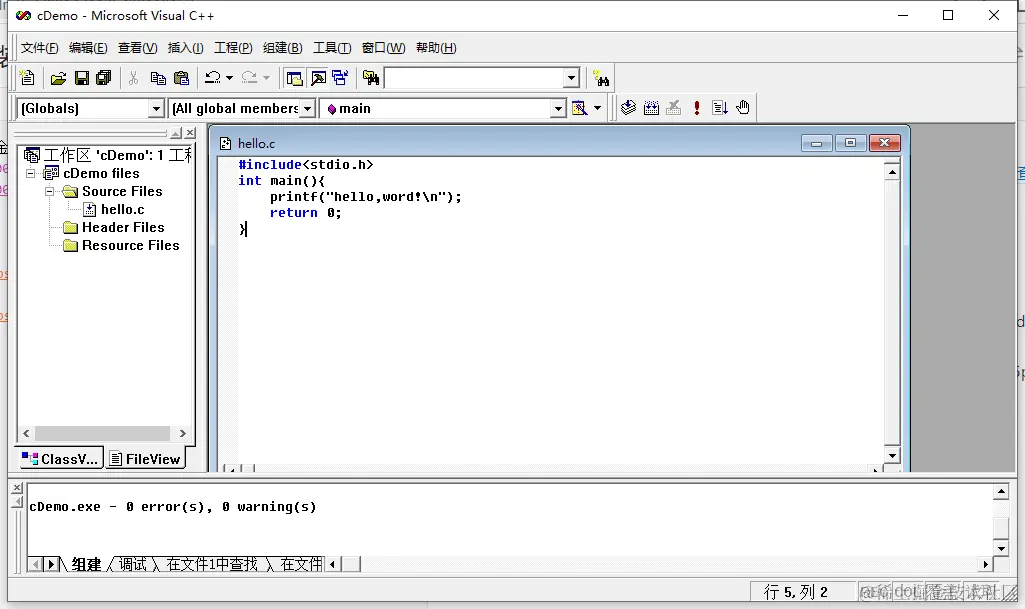The height and width of the screenshot is (609, 1025).
Task: Click the workspace panel scroll right arrow
Action: tap(182, 433)
